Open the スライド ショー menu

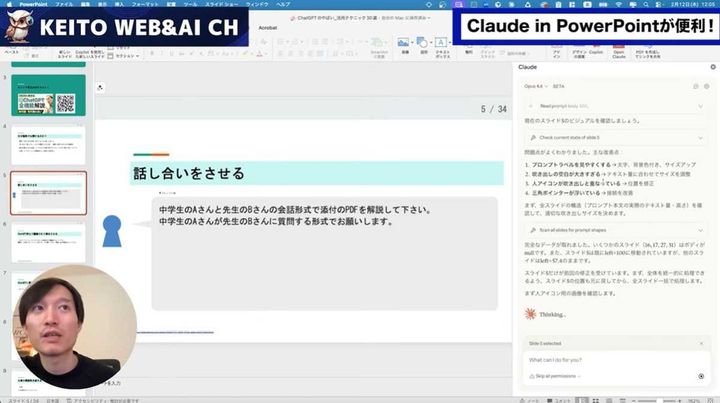[x=221, y=4]
